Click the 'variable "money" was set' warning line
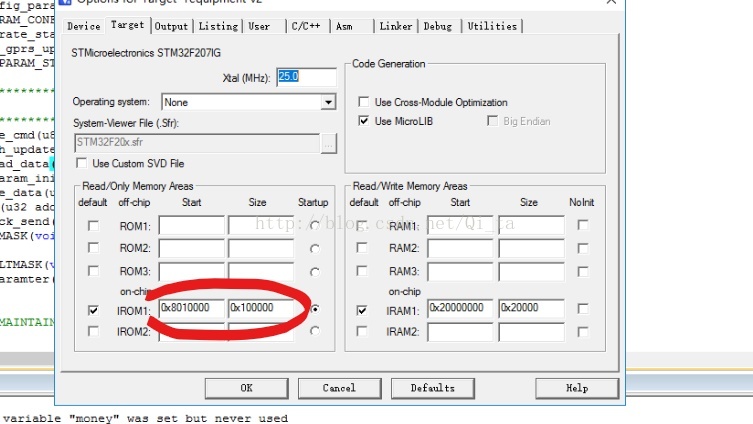This screenshot has height=424, width=753. point(145,418)
